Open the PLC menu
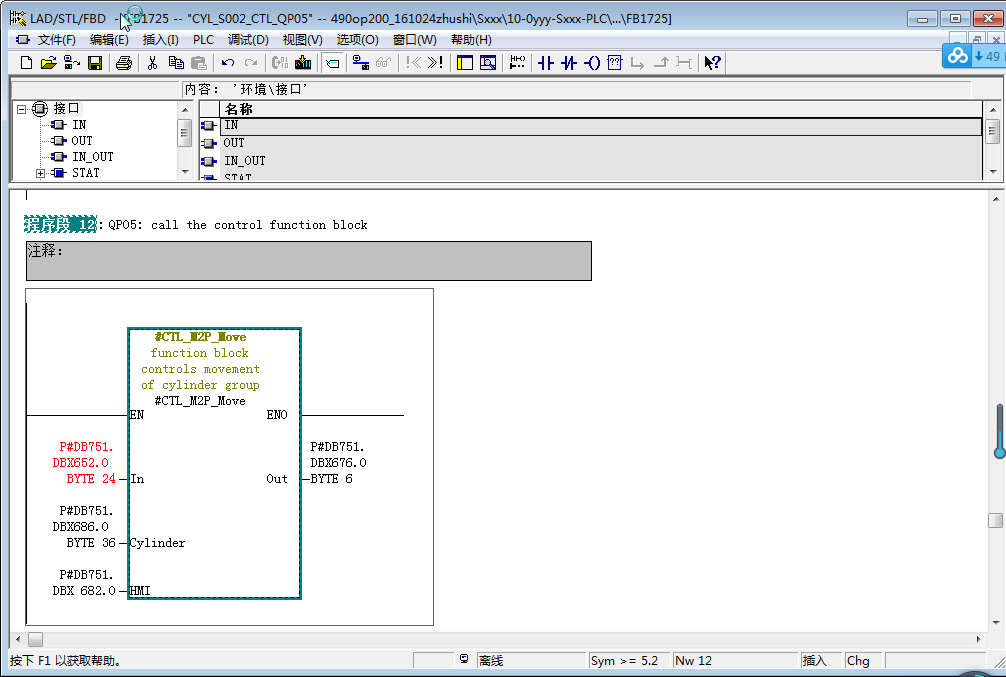Viewport: 1006px width, 677px height. coord(203,40)
